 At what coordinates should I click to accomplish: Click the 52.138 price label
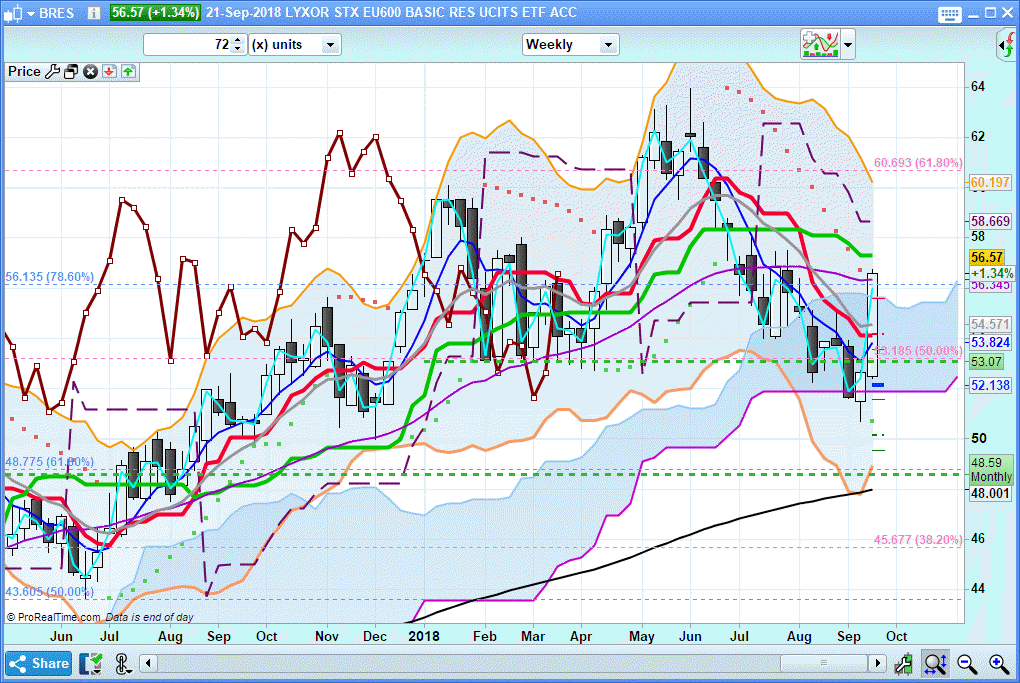pyautogui.click(x=990, y=385)
